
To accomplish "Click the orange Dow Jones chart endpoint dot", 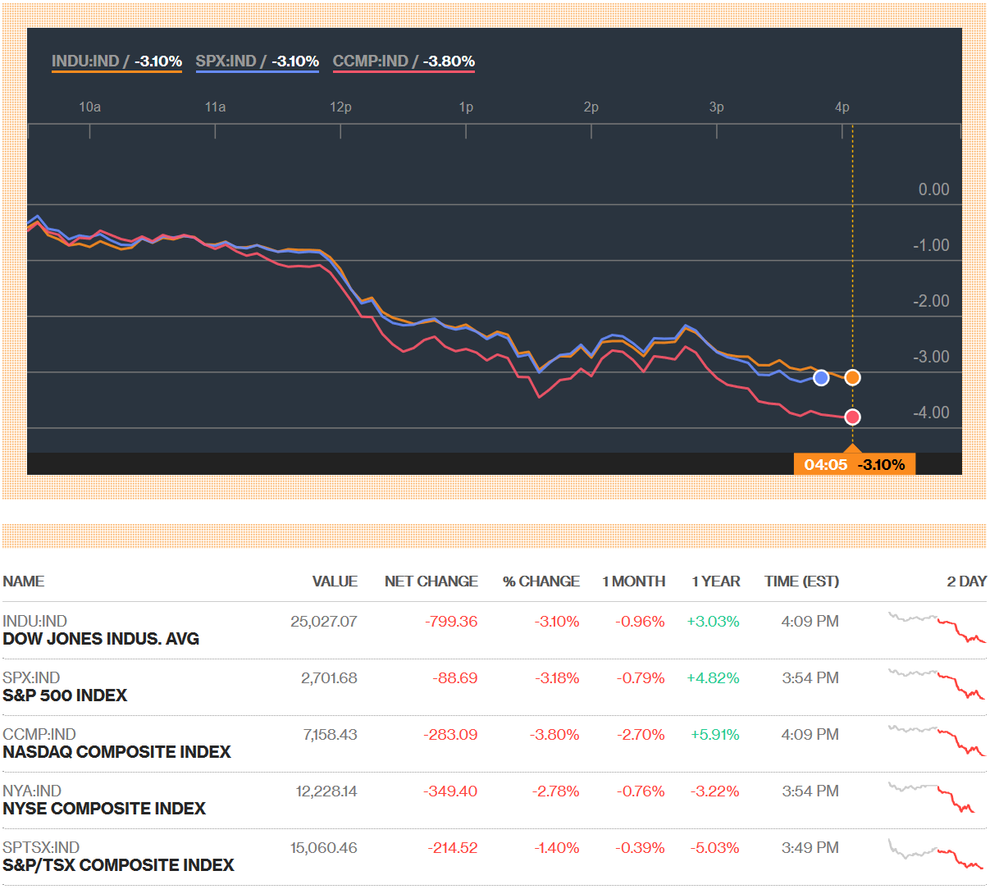I will pyautogui.click(x=852, y=378).
